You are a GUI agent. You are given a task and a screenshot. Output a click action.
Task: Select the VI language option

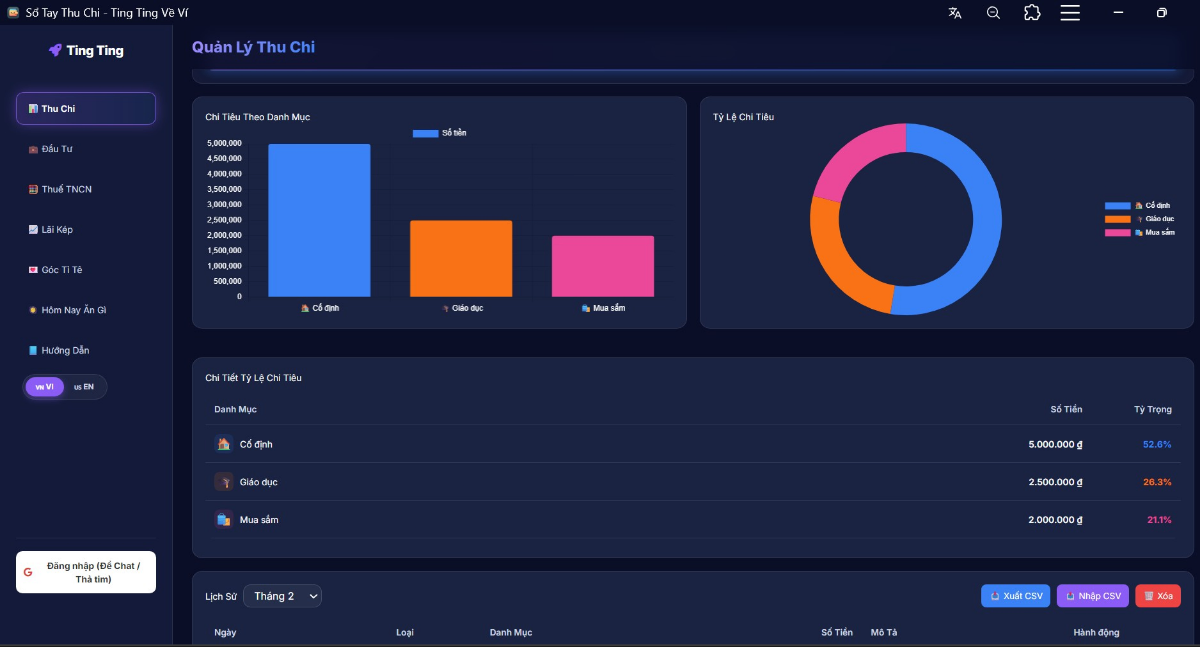(45, 387)
